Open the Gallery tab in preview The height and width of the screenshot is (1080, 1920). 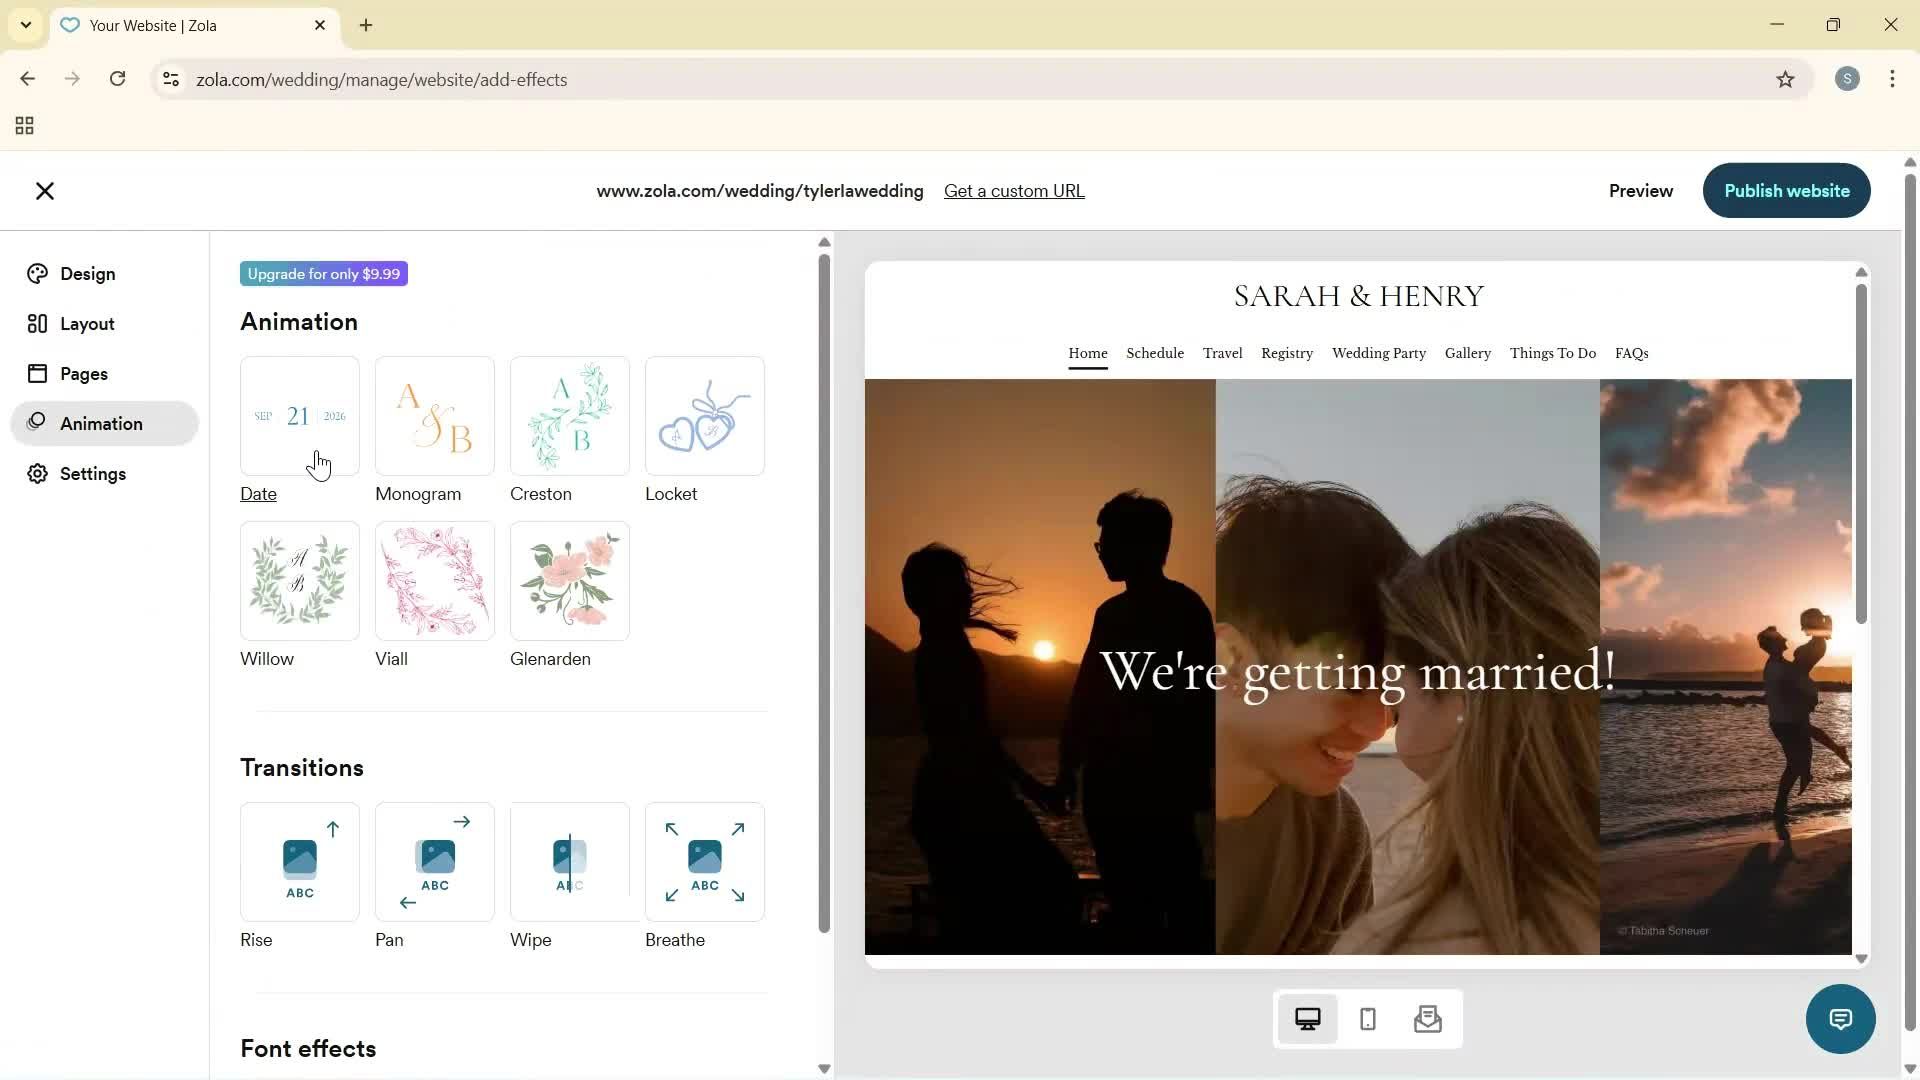tap(1467, 353)
